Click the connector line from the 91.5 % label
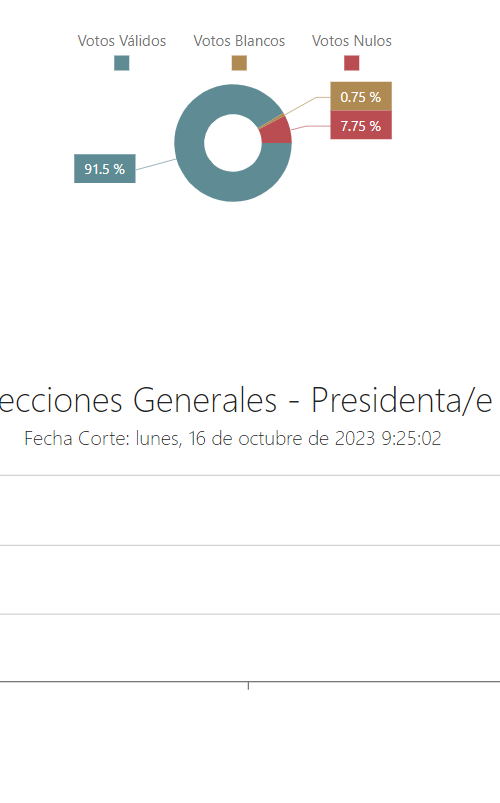Screen dimensions: 500x803 (x=156, y=164)
